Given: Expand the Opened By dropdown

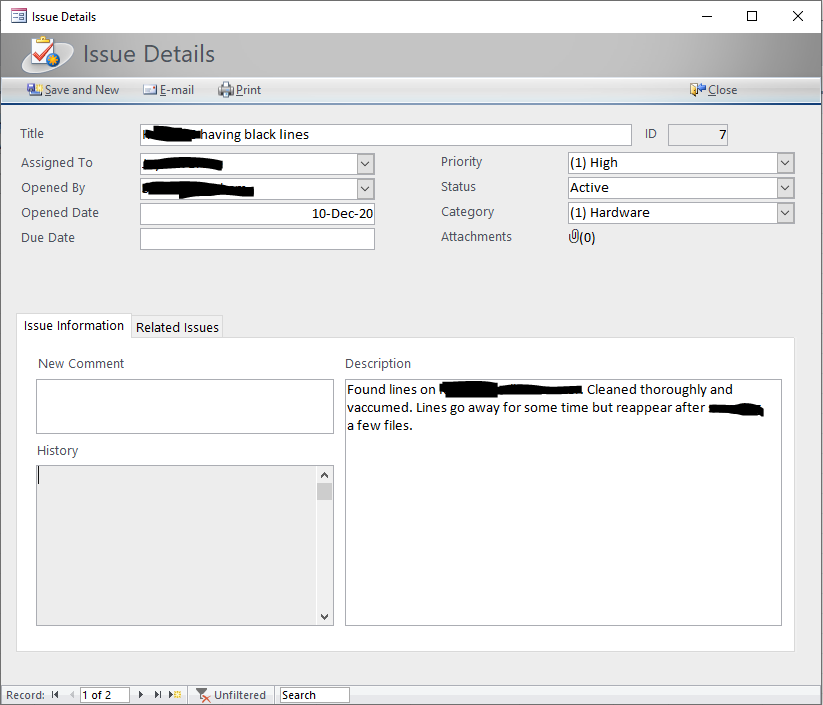Looking at the screenshot, I should pyautogui.click(x=365, y=189).
